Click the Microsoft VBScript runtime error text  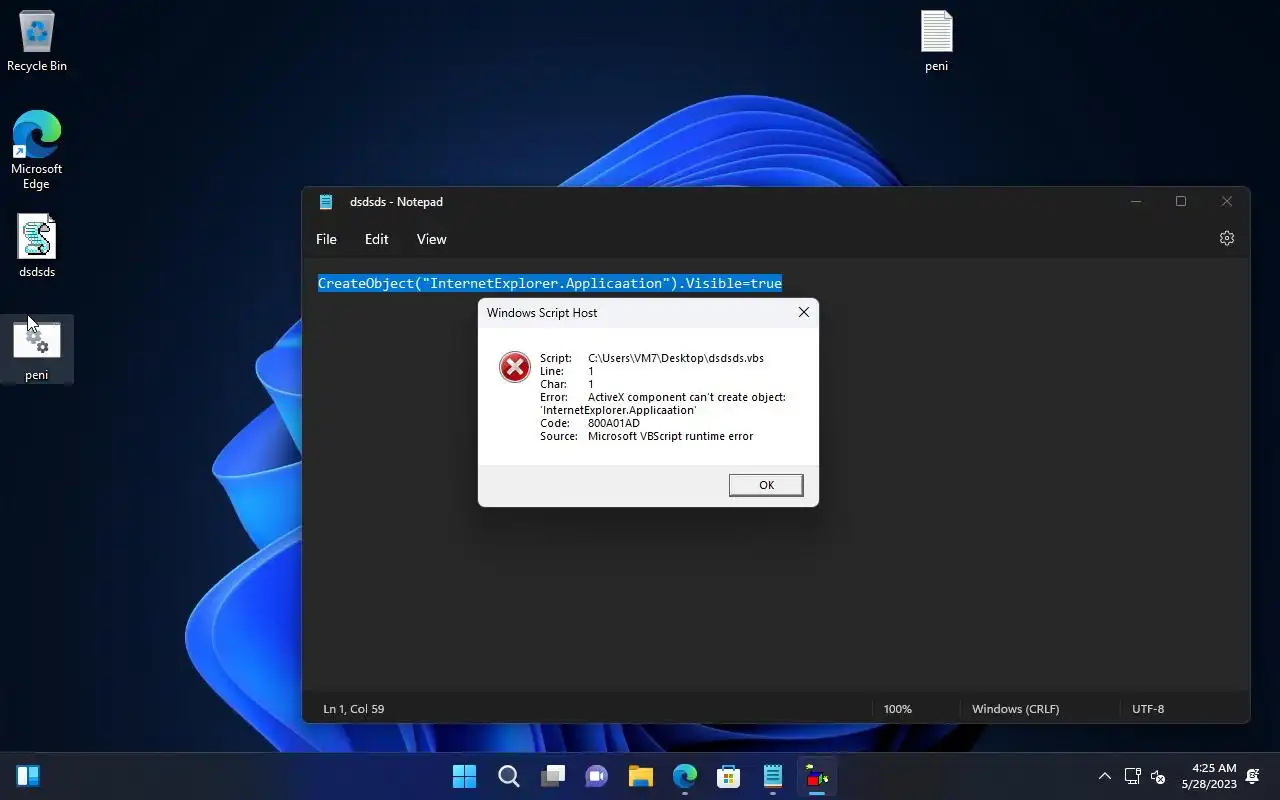(670, 436)
